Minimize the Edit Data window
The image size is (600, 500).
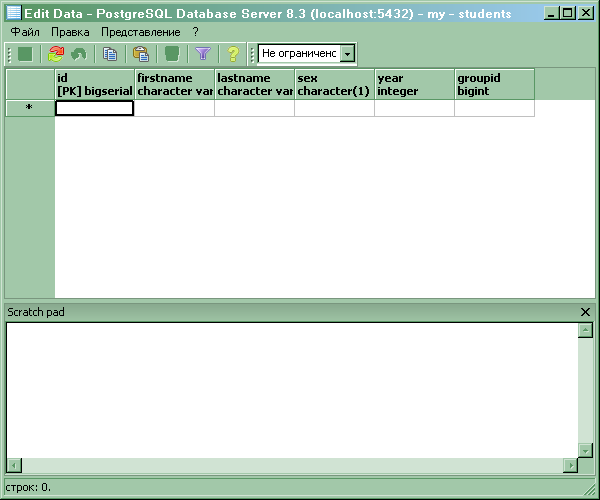pyautogui.click(x=551, y=13)
